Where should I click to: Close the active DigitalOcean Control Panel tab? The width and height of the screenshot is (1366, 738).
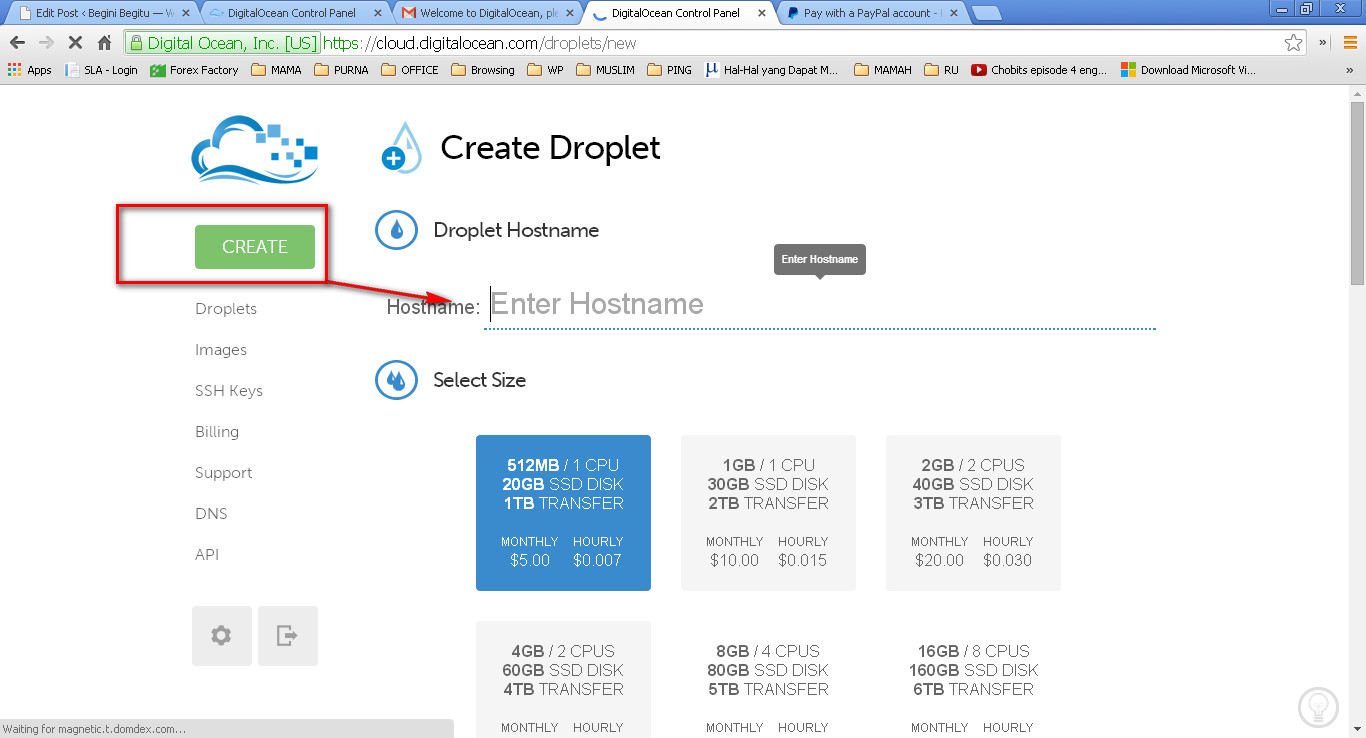[x=761, y=13]
